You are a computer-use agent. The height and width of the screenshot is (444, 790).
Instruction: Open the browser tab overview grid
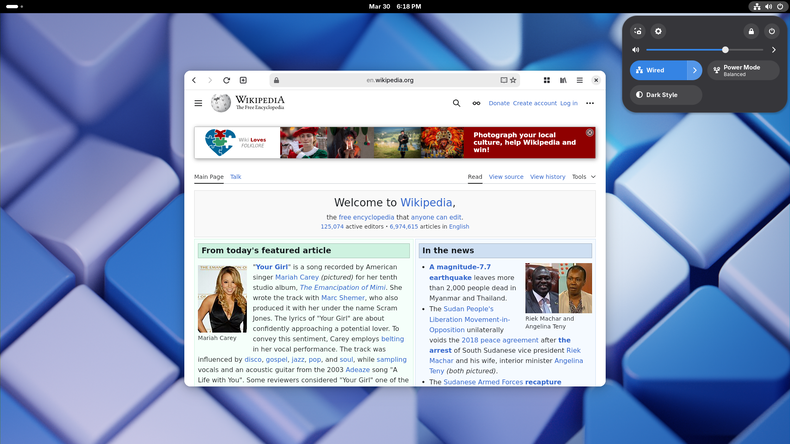(x=547, y=80)
